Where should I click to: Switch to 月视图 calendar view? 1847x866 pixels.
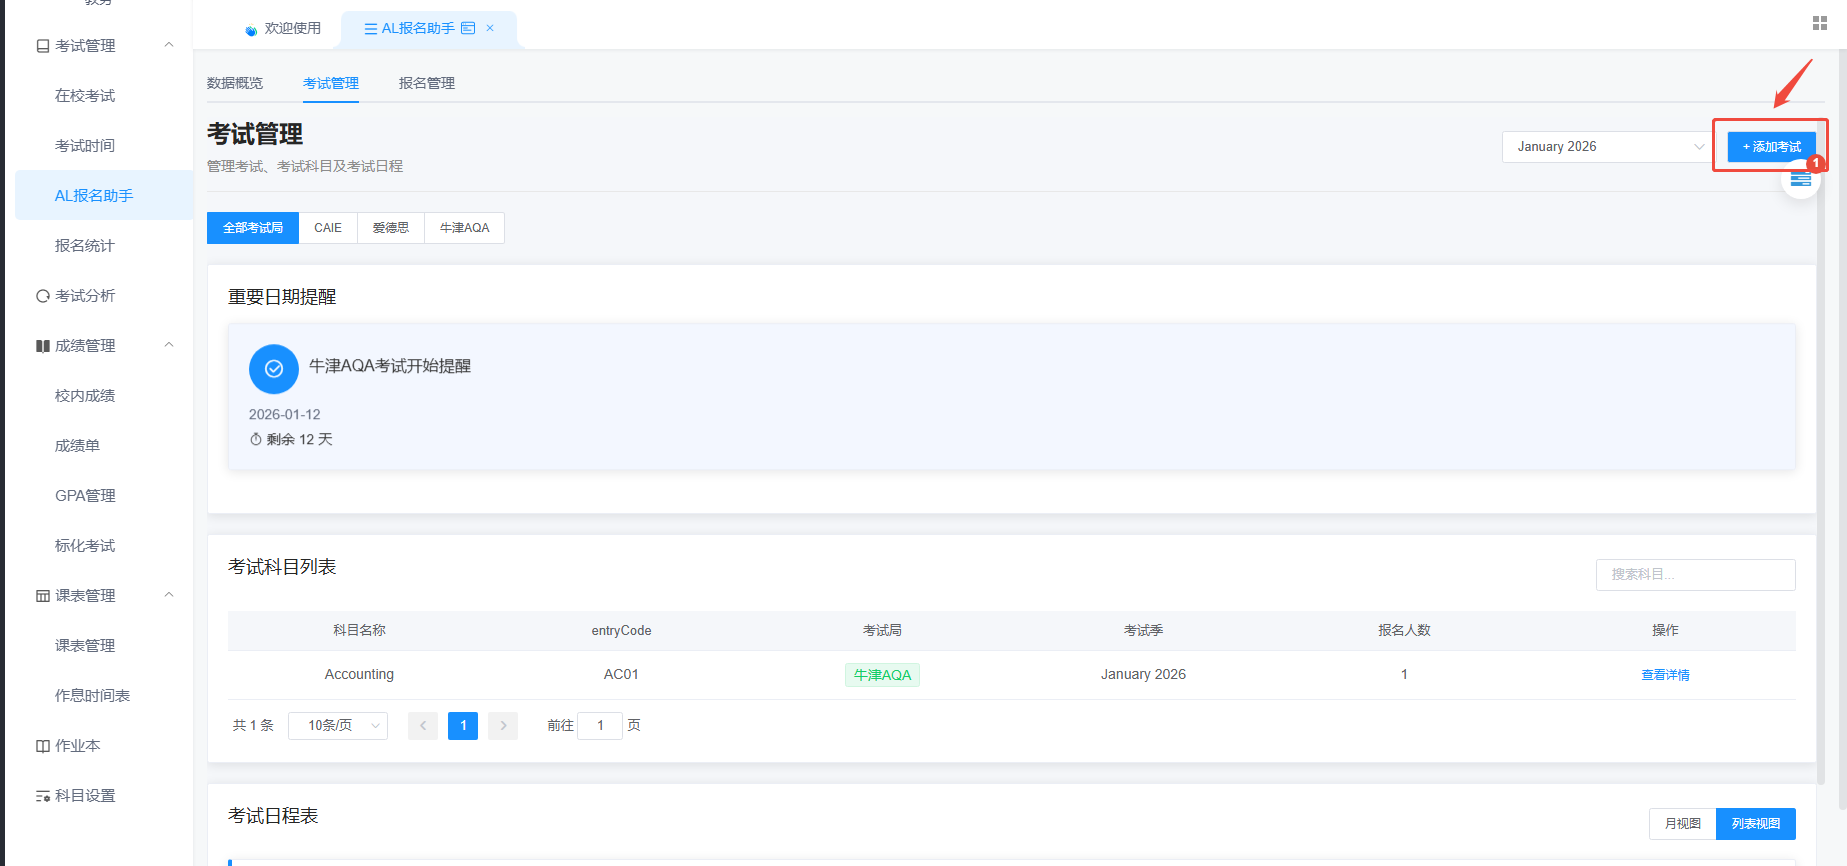(x=1683, y=824)
